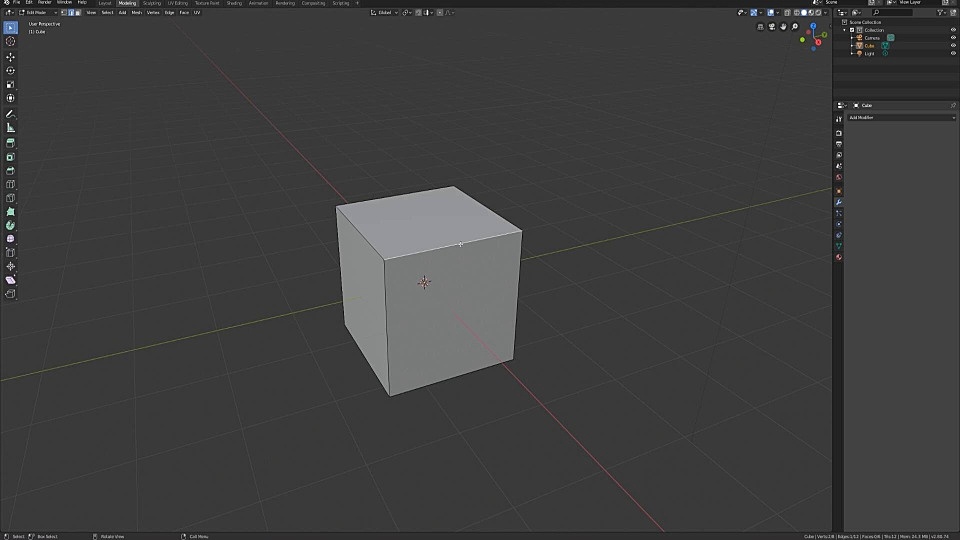The height and width of the screenshot is (540, 960).
Task: Open the Global transform orientation dropdown
Action: [384, 12]
